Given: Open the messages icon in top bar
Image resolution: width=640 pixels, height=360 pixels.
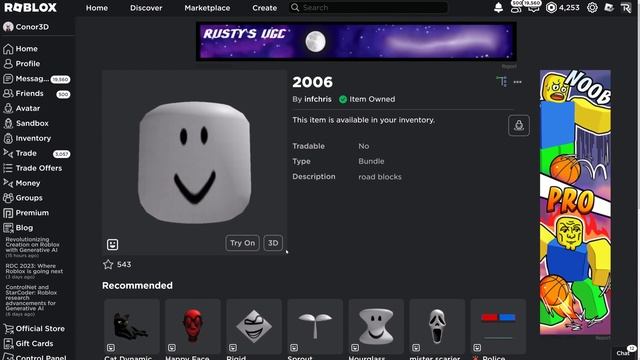Looking at the screenshot, I should 533,8.
